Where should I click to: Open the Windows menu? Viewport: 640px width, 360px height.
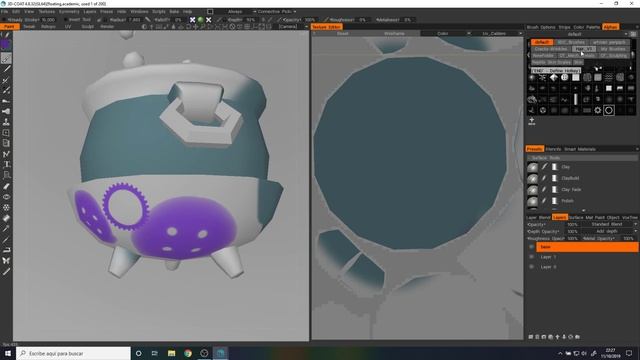pos(139,12)
